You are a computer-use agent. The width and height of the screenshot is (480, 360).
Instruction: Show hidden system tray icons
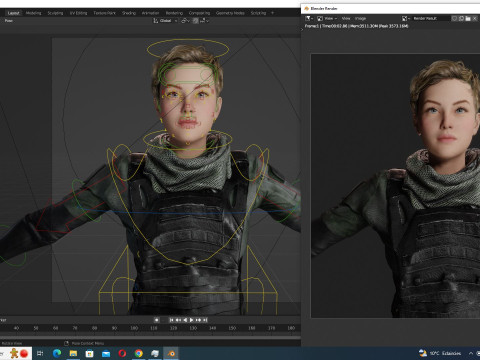point(471,353)
